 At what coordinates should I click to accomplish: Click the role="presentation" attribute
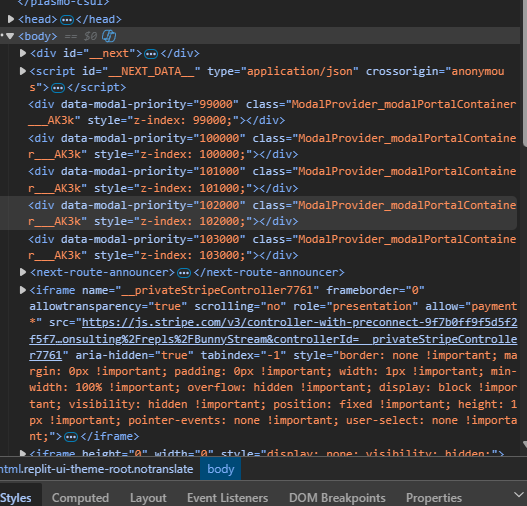pyautogui.click(x=355, y=306)
